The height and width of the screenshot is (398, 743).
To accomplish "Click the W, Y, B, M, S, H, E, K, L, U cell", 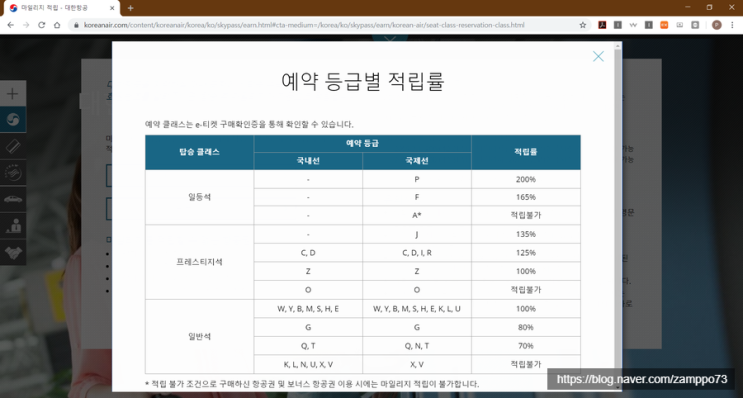I will pos(417,309).
